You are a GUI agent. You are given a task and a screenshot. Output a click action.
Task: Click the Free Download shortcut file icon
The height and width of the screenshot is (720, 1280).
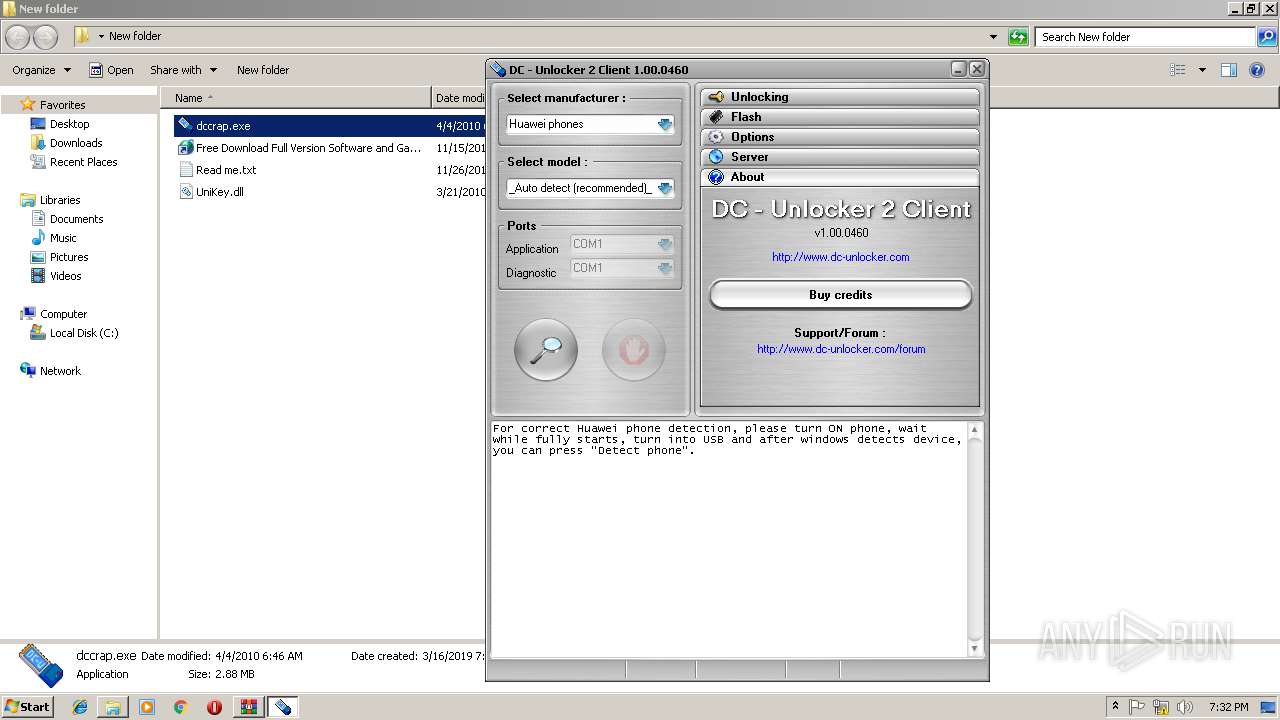click(186, 148)
